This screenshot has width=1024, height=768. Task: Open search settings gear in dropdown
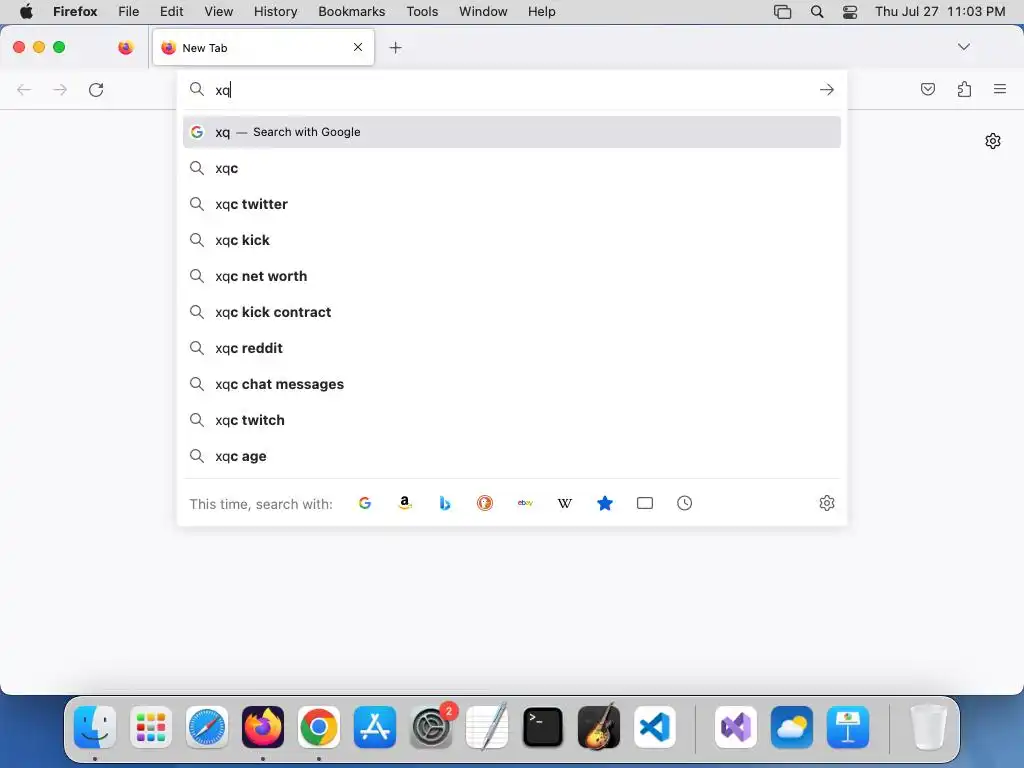827,503
